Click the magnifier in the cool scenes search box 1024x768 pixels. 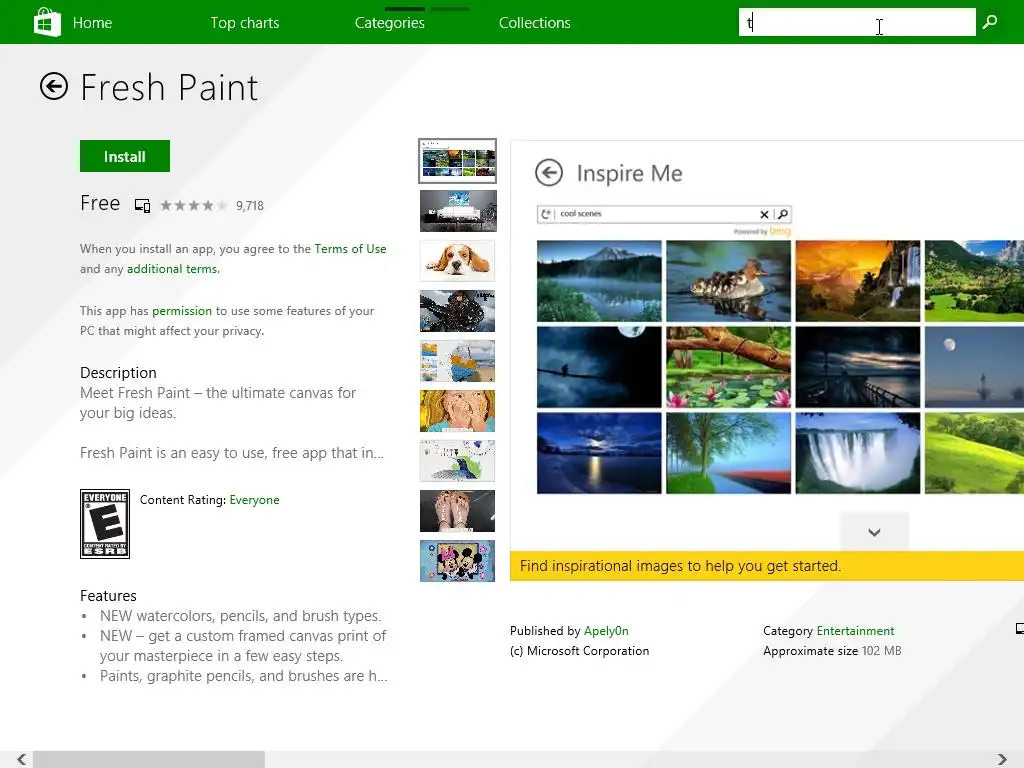[783, 214]
